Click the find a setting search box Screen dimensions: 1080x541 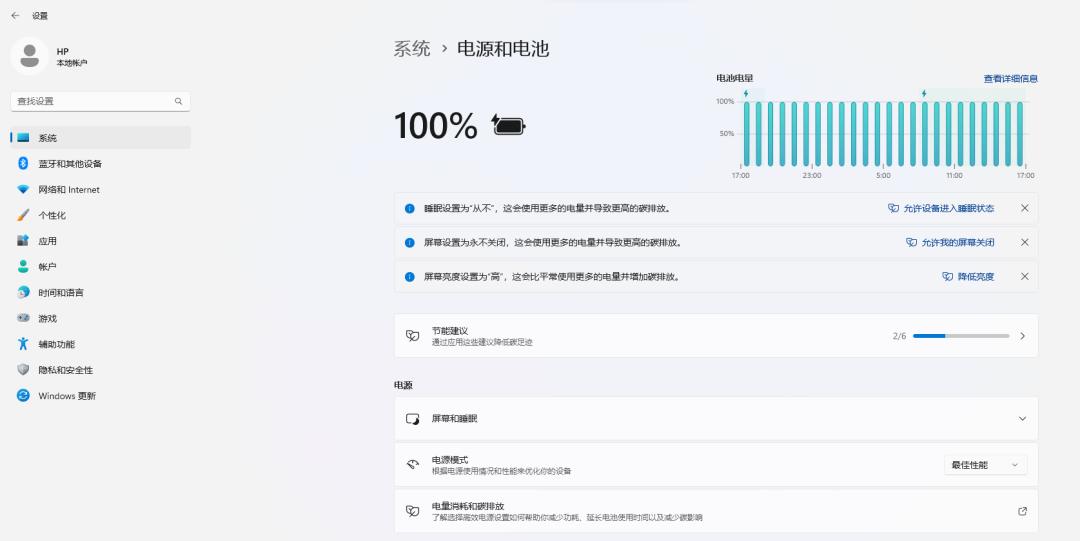coord(101,101)
